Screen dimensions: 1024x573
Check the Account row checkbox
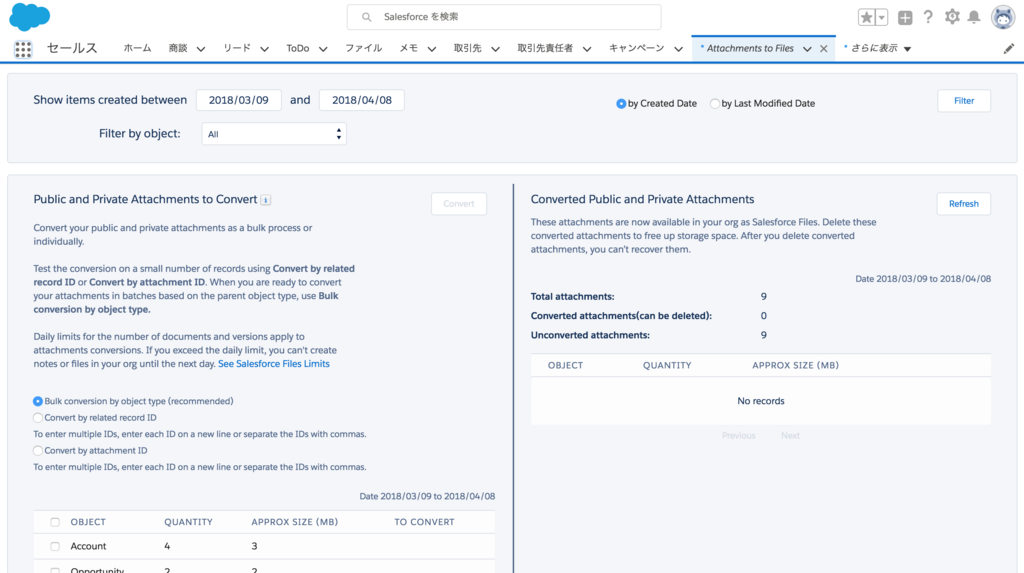click(55, 546)
